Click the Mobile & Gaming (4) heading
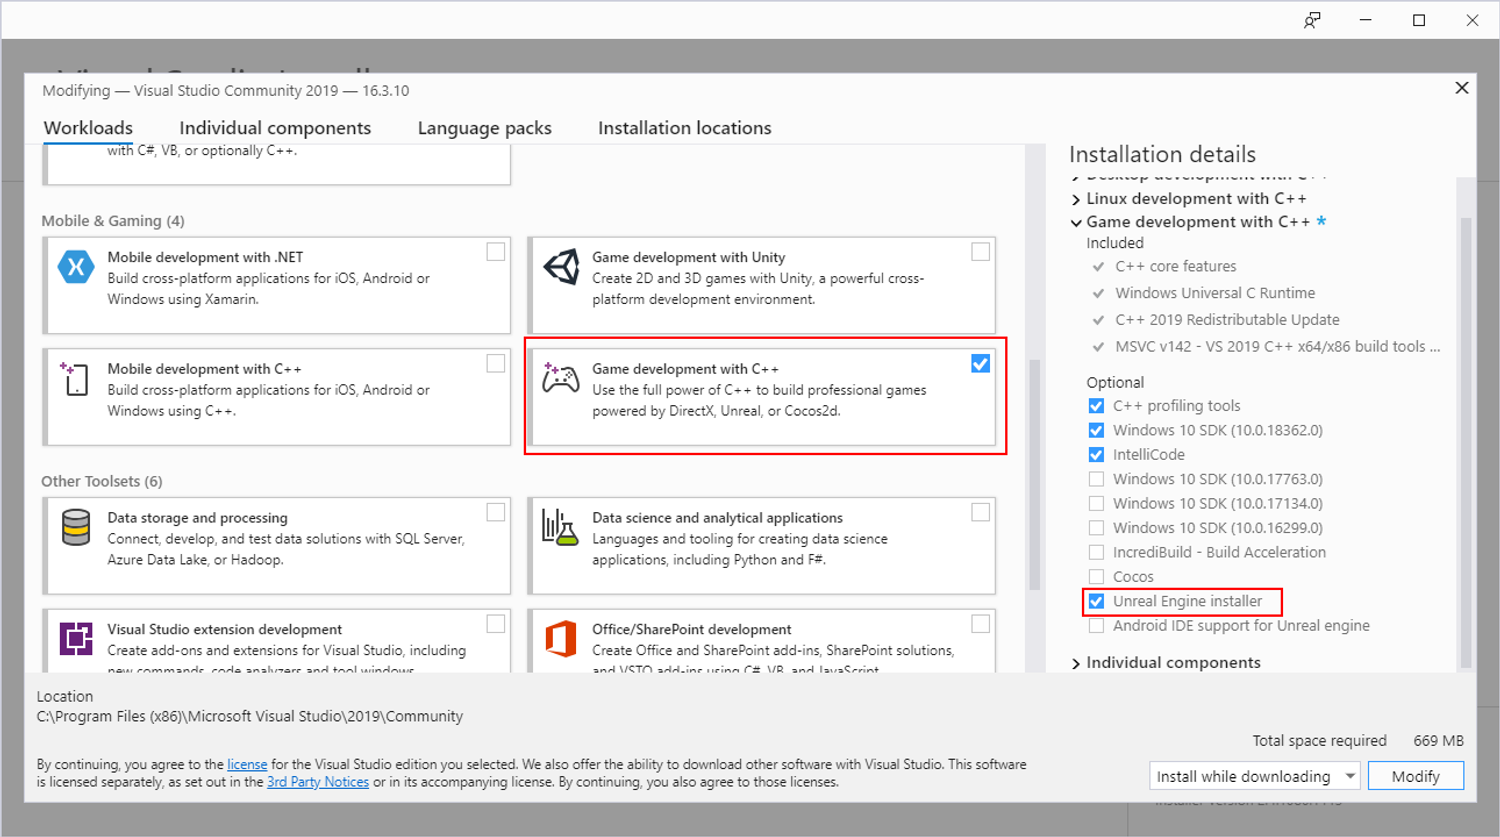This screenshot has width=1500, height=837. 113,221
